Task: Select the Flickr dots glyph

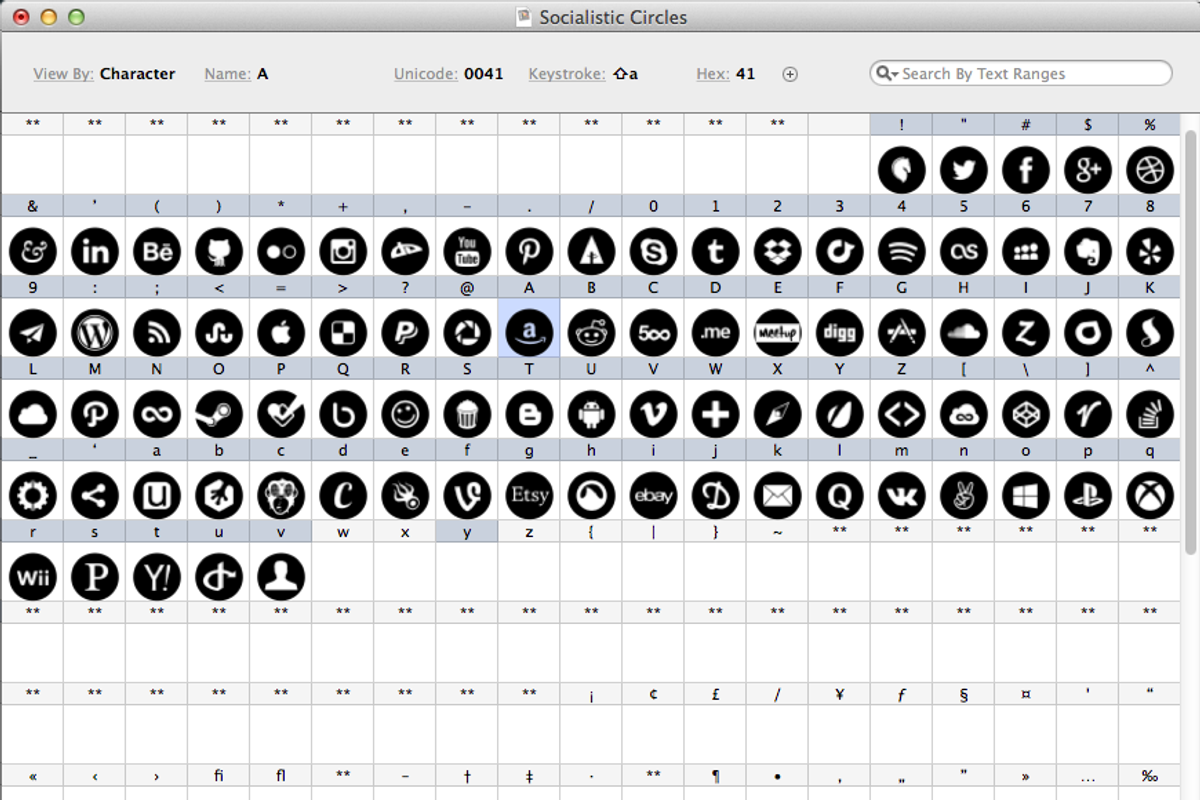Action: pos(281,252)
